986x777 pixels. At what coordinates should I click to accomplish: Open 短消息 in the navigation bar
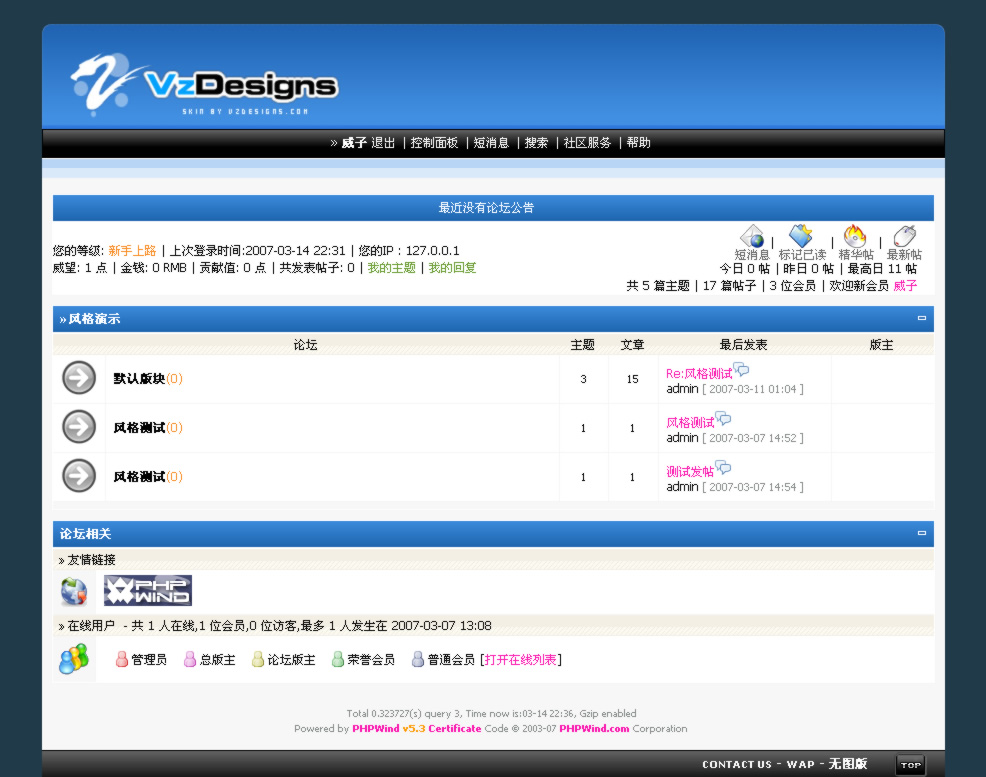pos(491,143)
